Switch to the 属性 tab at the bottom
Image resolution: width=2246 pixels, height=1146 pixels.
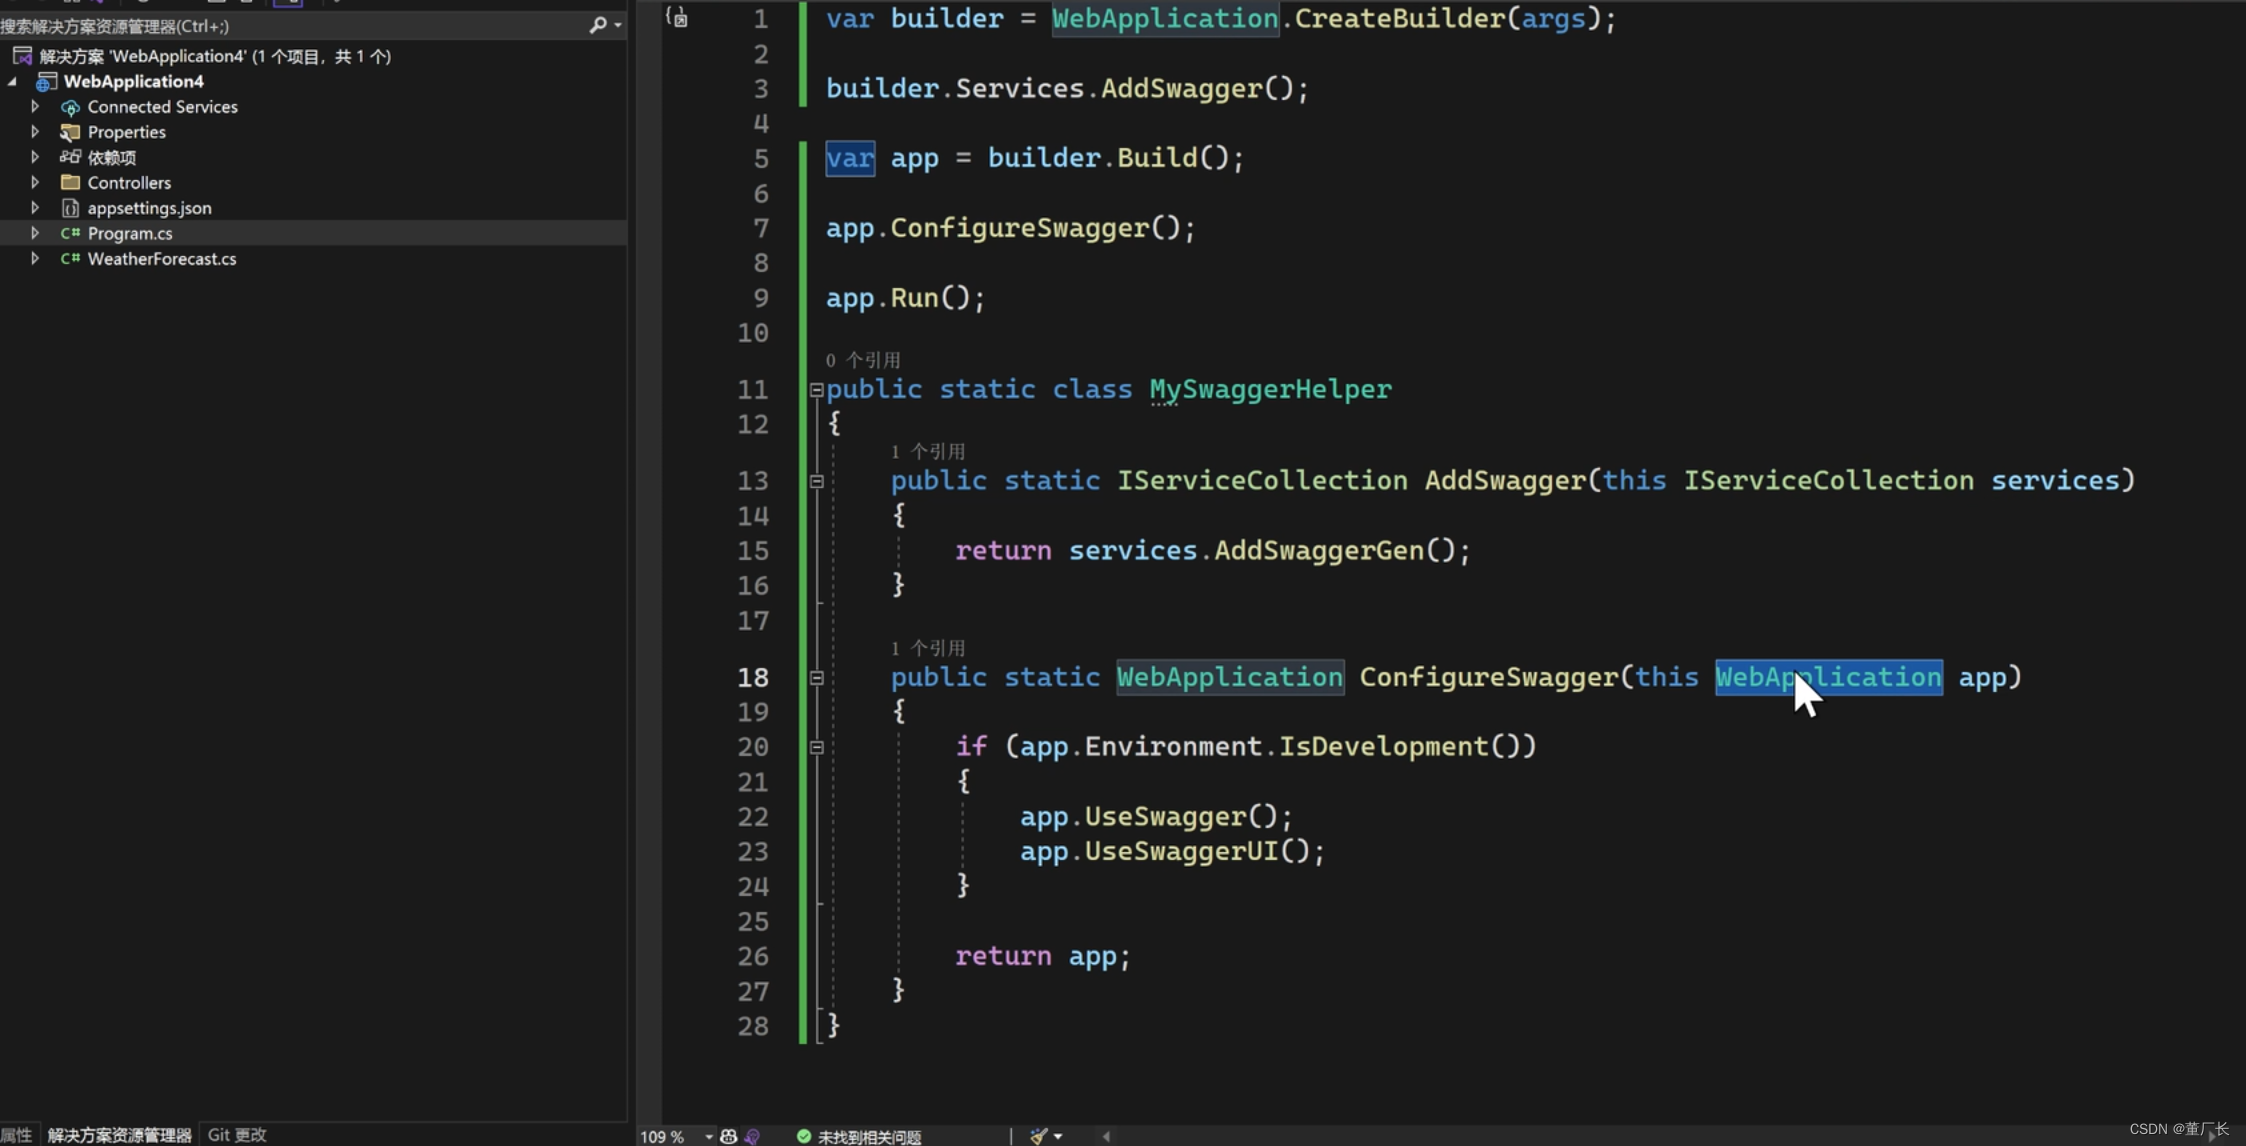click(x=16, y=1134)
